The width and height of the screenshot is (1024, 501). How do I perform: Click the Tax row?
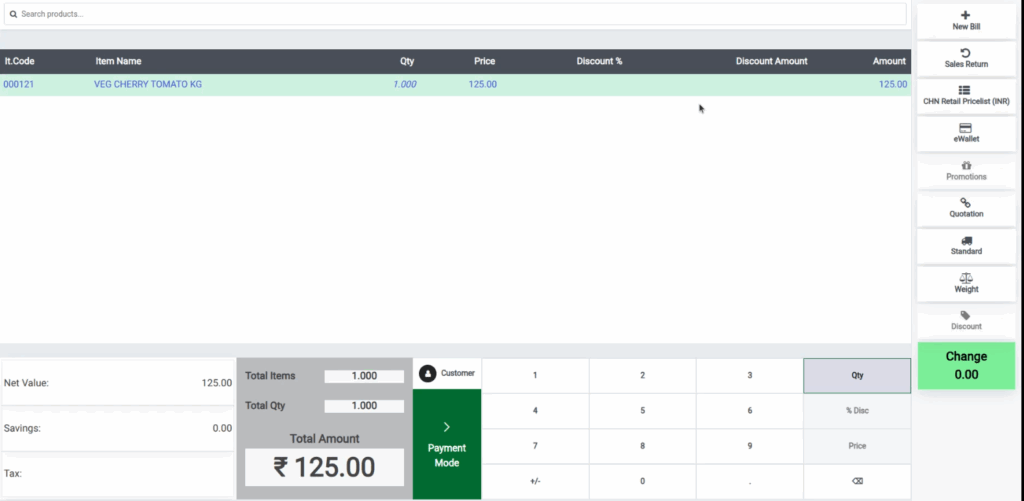(x=118, y=474)
